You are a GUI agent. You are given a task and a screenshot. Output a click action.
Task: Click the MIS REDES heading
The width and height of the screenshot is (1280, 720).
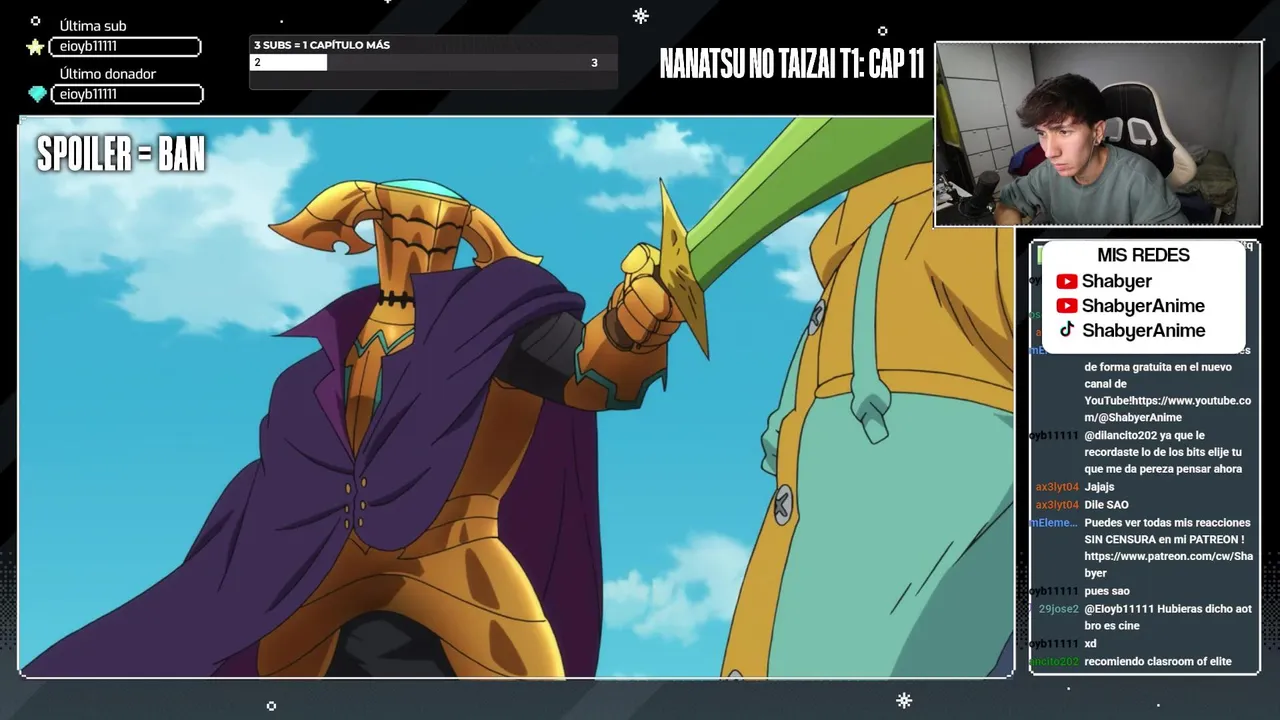[1143, 255]
